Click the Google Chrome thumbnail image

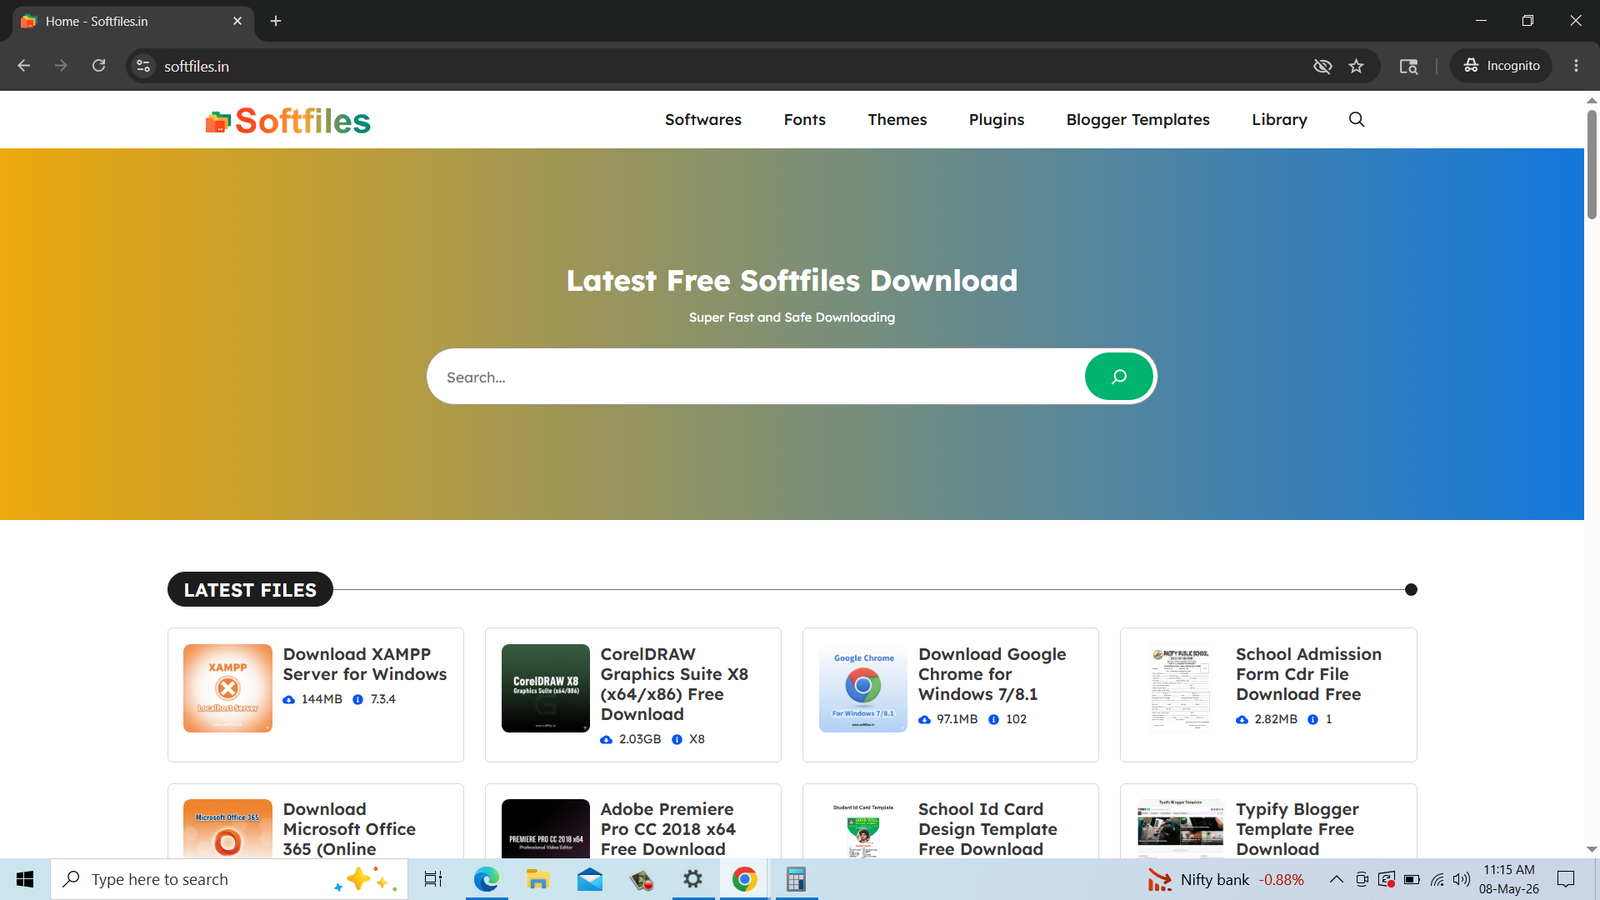[x=863, y=688]
